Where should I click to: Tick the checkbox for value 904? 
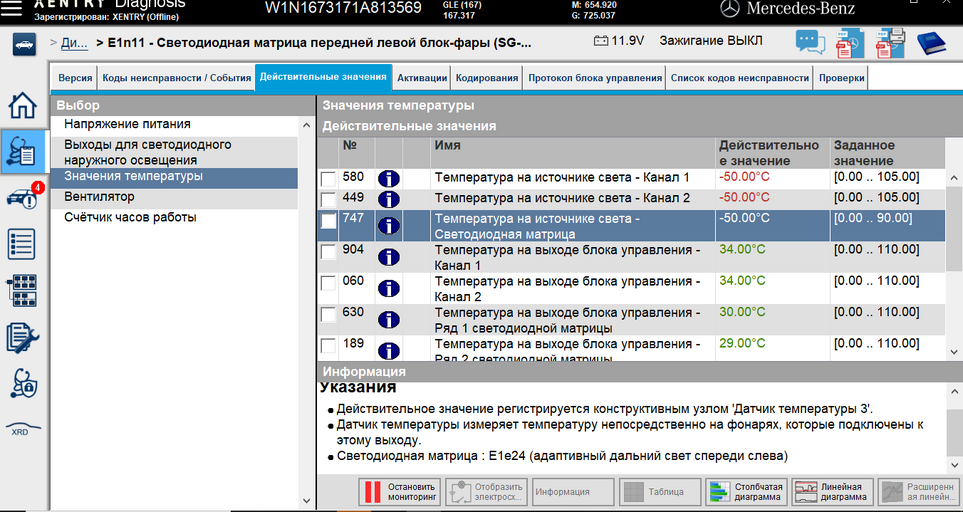pyautogui.click(x=329, y=252)
